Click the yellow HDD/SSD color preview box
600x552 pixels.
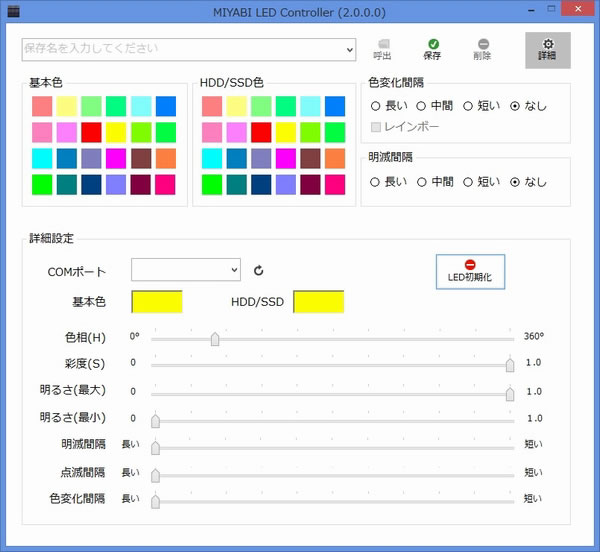click(318, 301)
